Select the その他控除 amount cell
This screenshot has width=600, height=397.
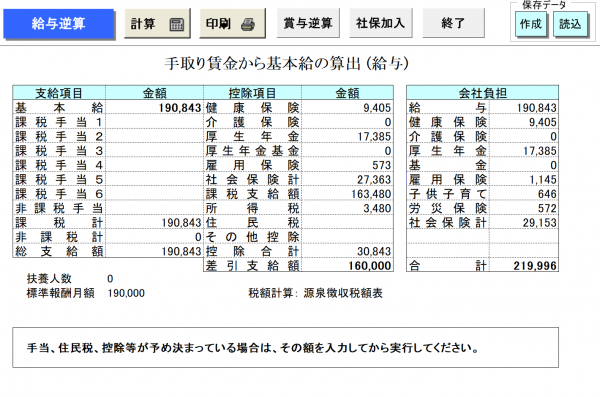(347, 237)
